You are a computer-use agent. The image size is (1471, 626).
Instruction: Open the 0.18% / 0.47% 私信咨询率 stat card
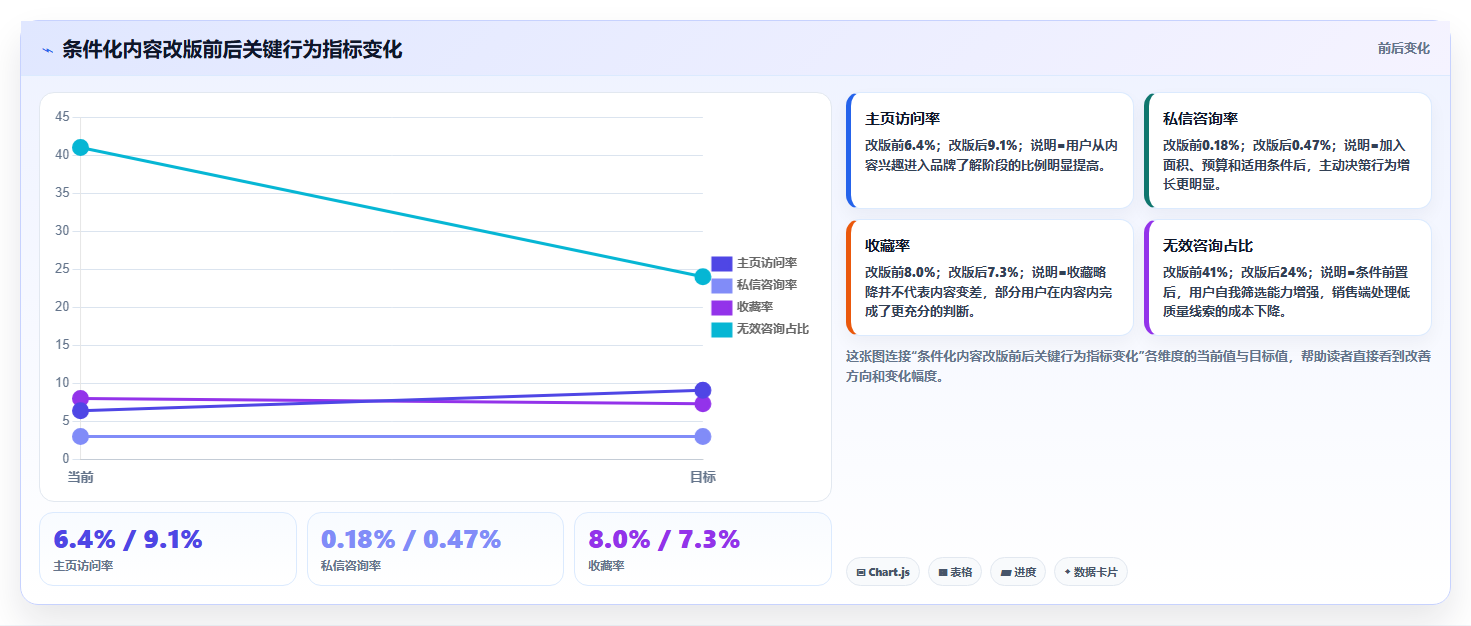point(436,549)
